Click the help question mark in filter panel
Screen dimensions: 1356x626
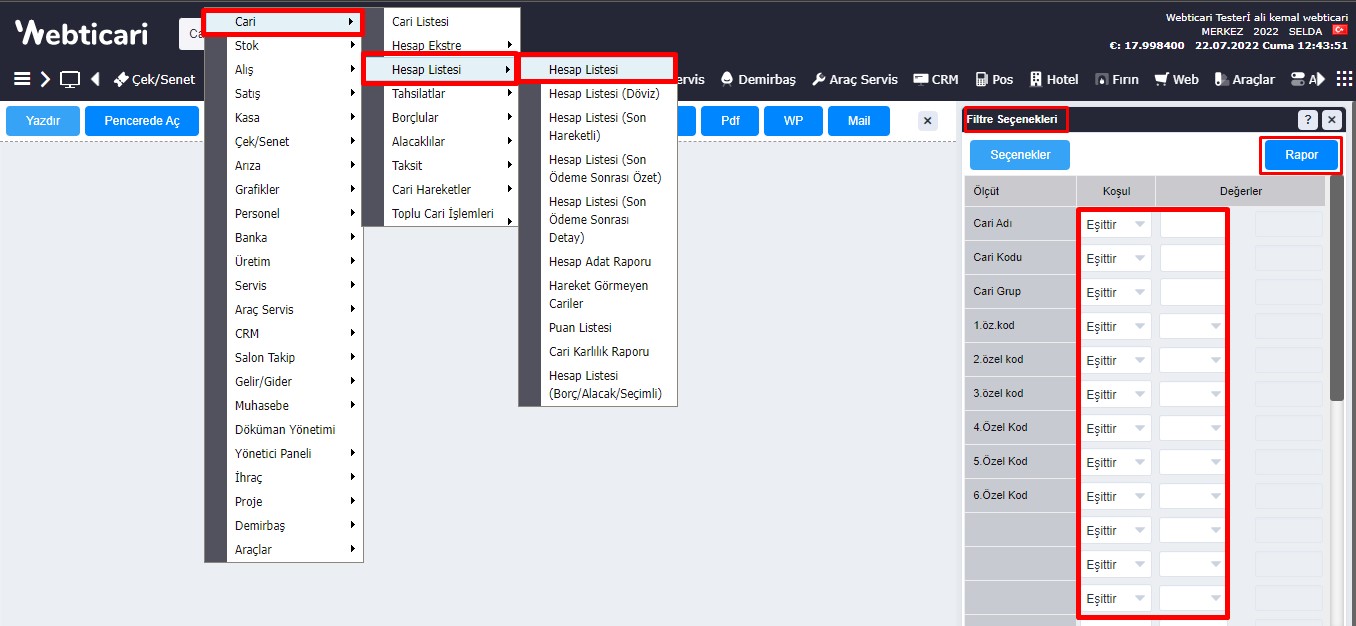click(x=1308, y=120)
